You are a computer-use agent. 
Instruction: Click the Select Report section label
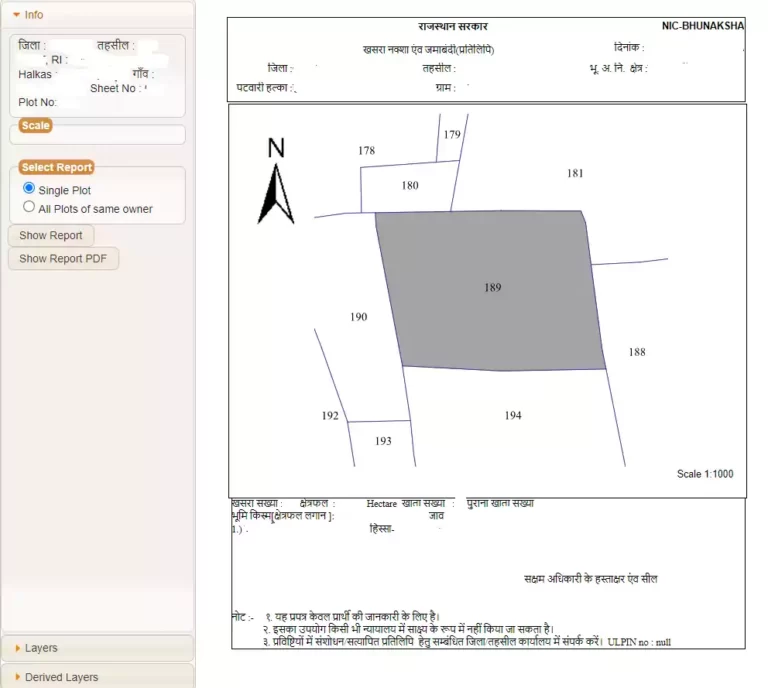(56, 167)
